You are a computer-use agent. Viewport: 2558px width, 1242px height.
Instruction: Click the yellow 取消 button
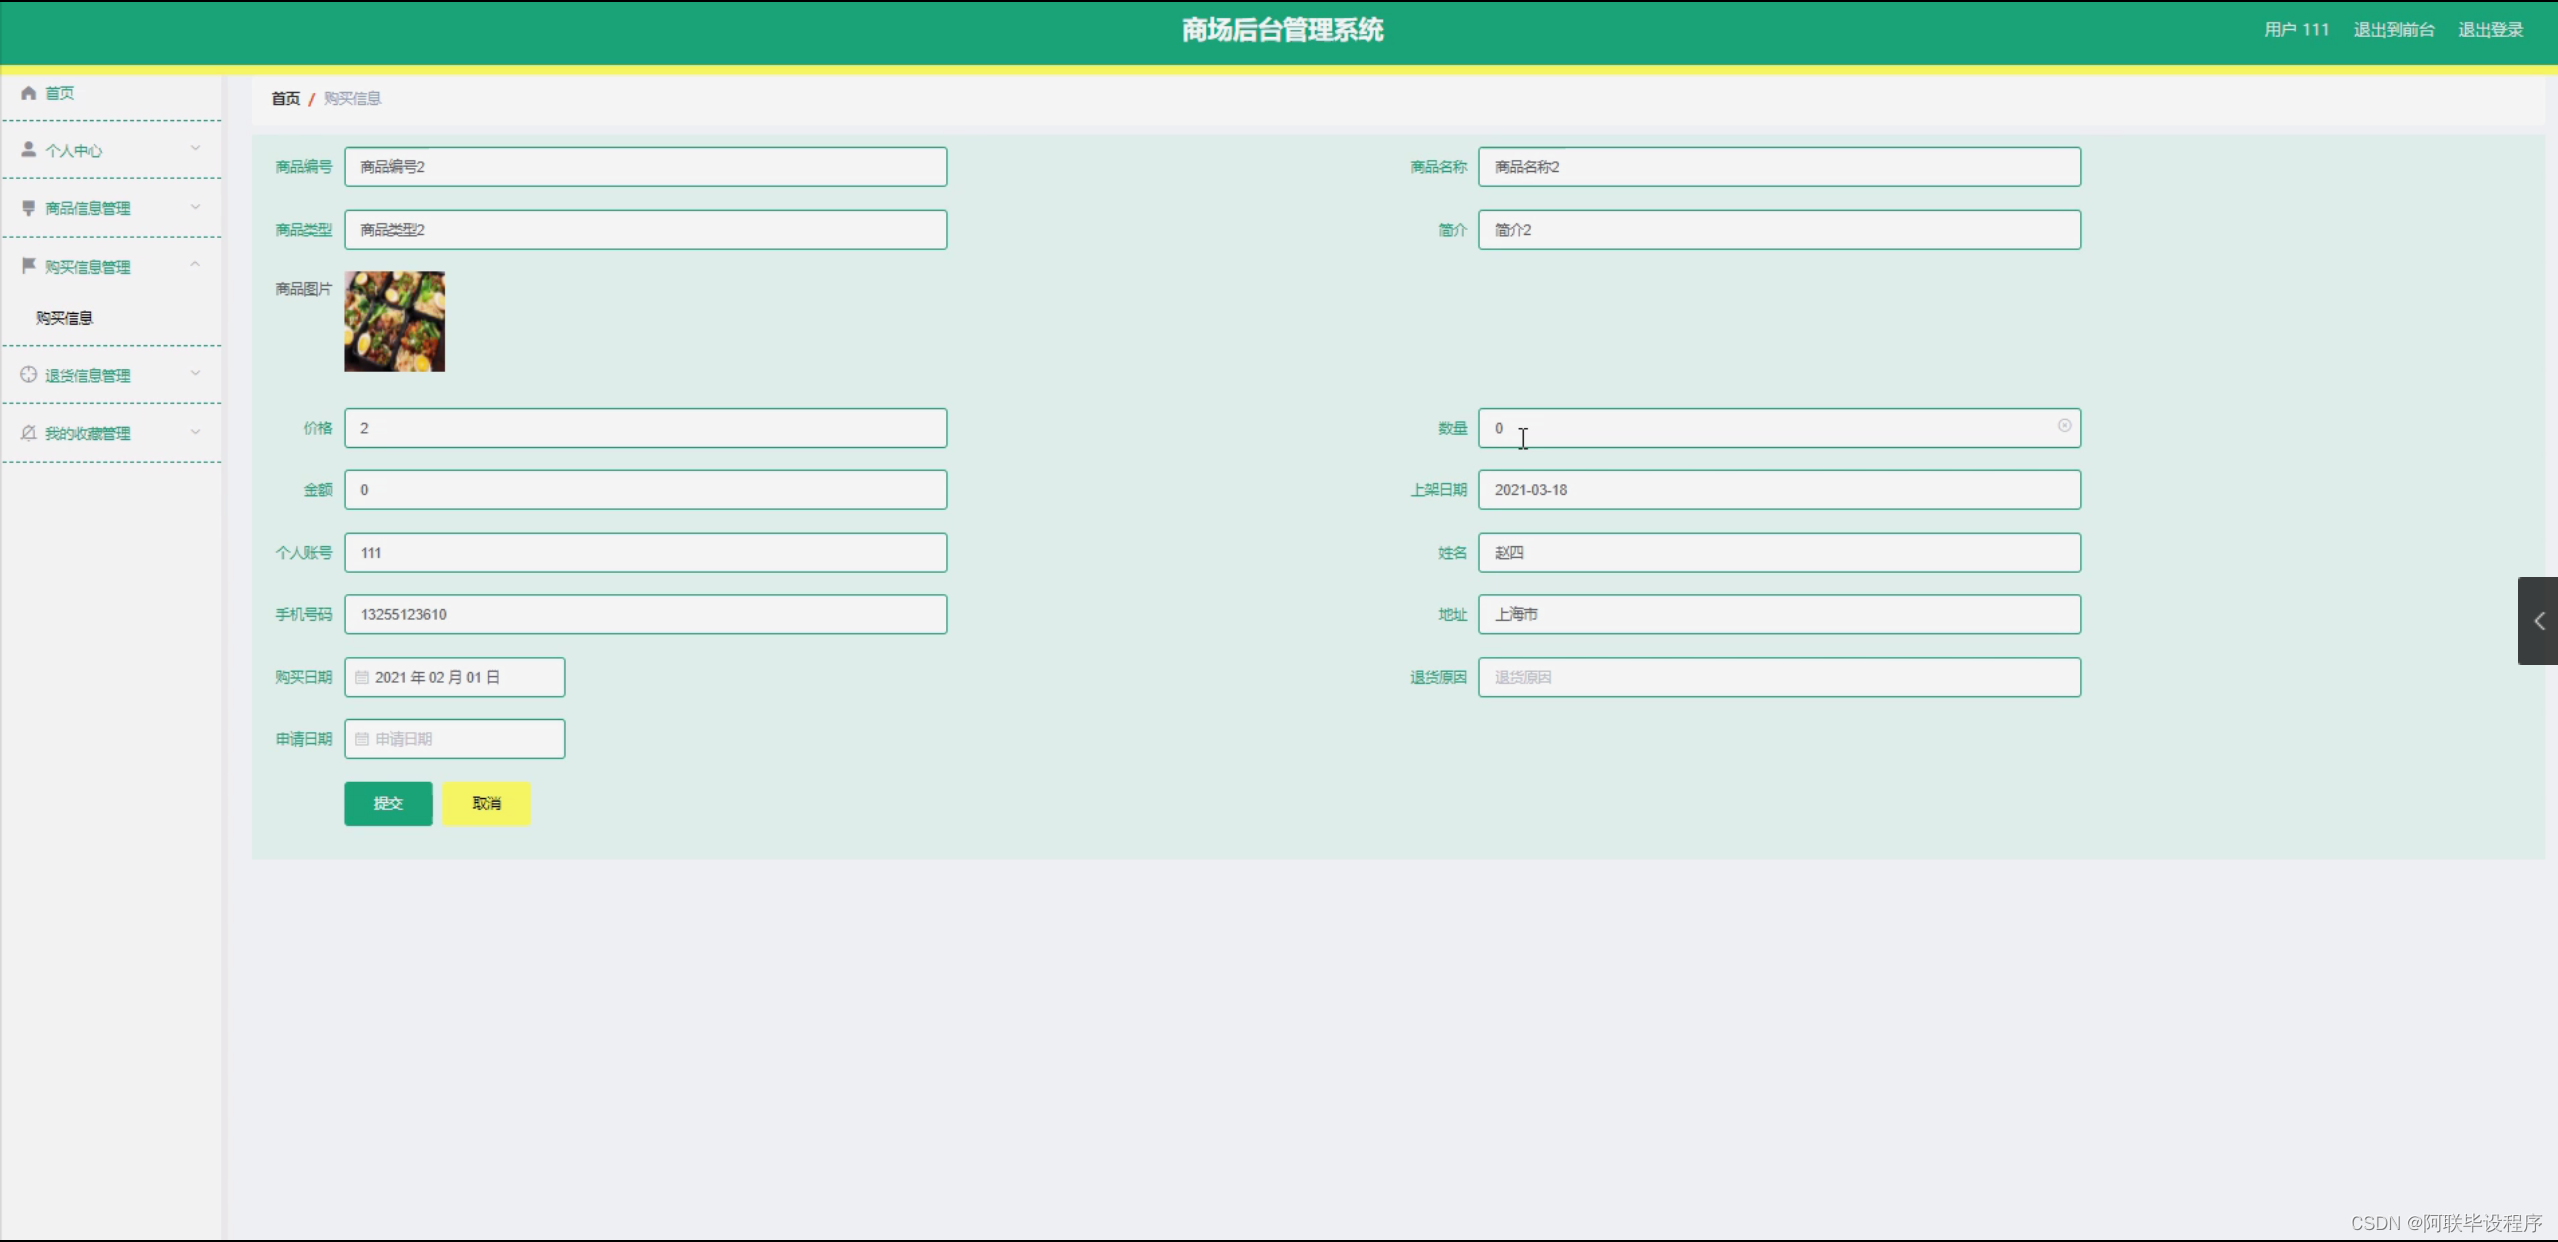tap(486, 803)
